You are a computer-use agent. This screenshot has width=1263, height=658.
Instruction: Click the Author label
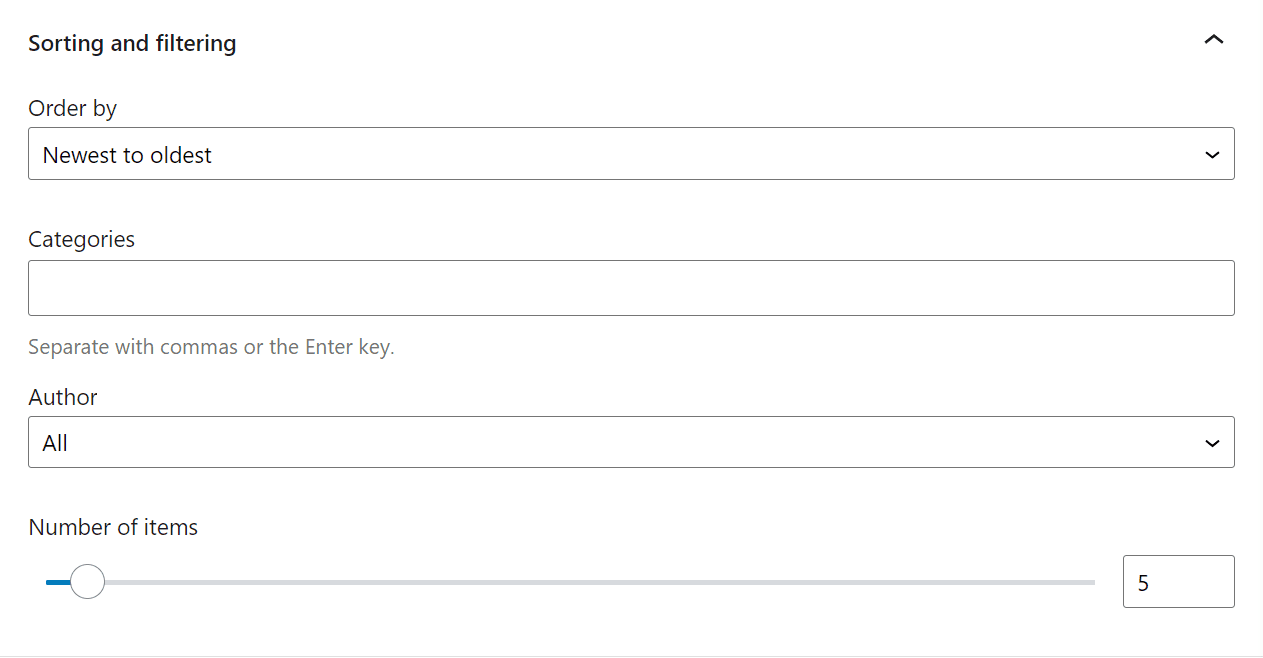pos(62,397)
